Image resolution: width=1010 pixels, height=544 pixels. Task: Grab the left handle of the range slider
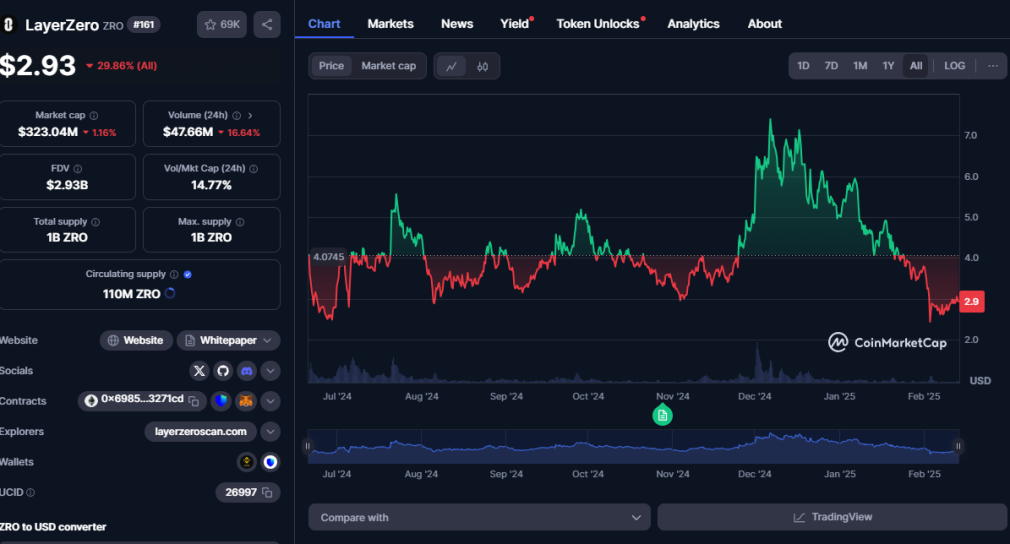[x=308, y=446]
